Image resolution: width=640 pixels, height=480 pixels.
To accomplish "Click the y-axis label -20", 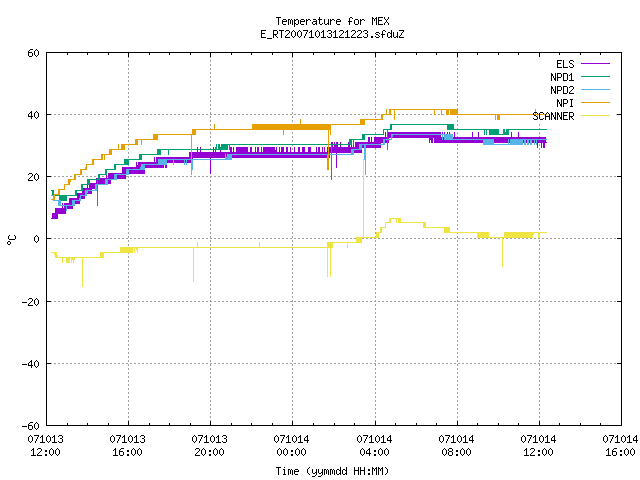I will click(31, 302).
